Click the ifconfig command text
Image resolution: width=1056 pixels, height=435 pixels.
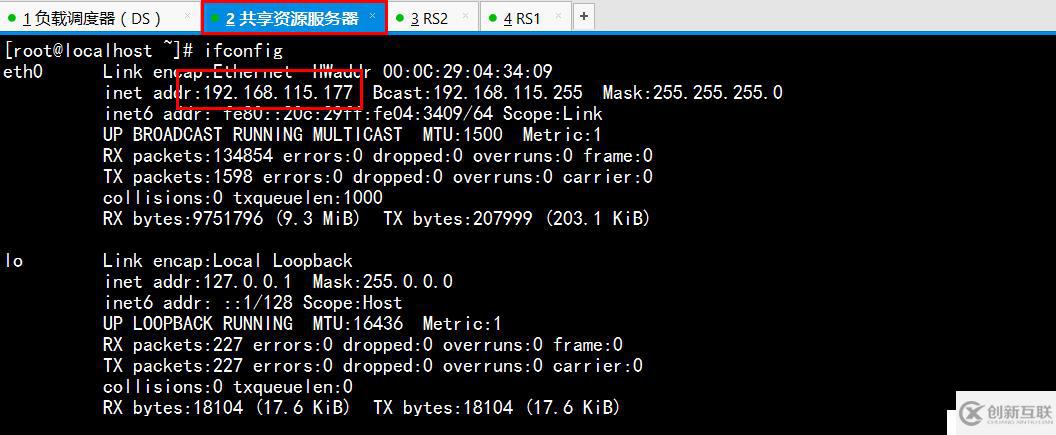click(x=244, y=51)
